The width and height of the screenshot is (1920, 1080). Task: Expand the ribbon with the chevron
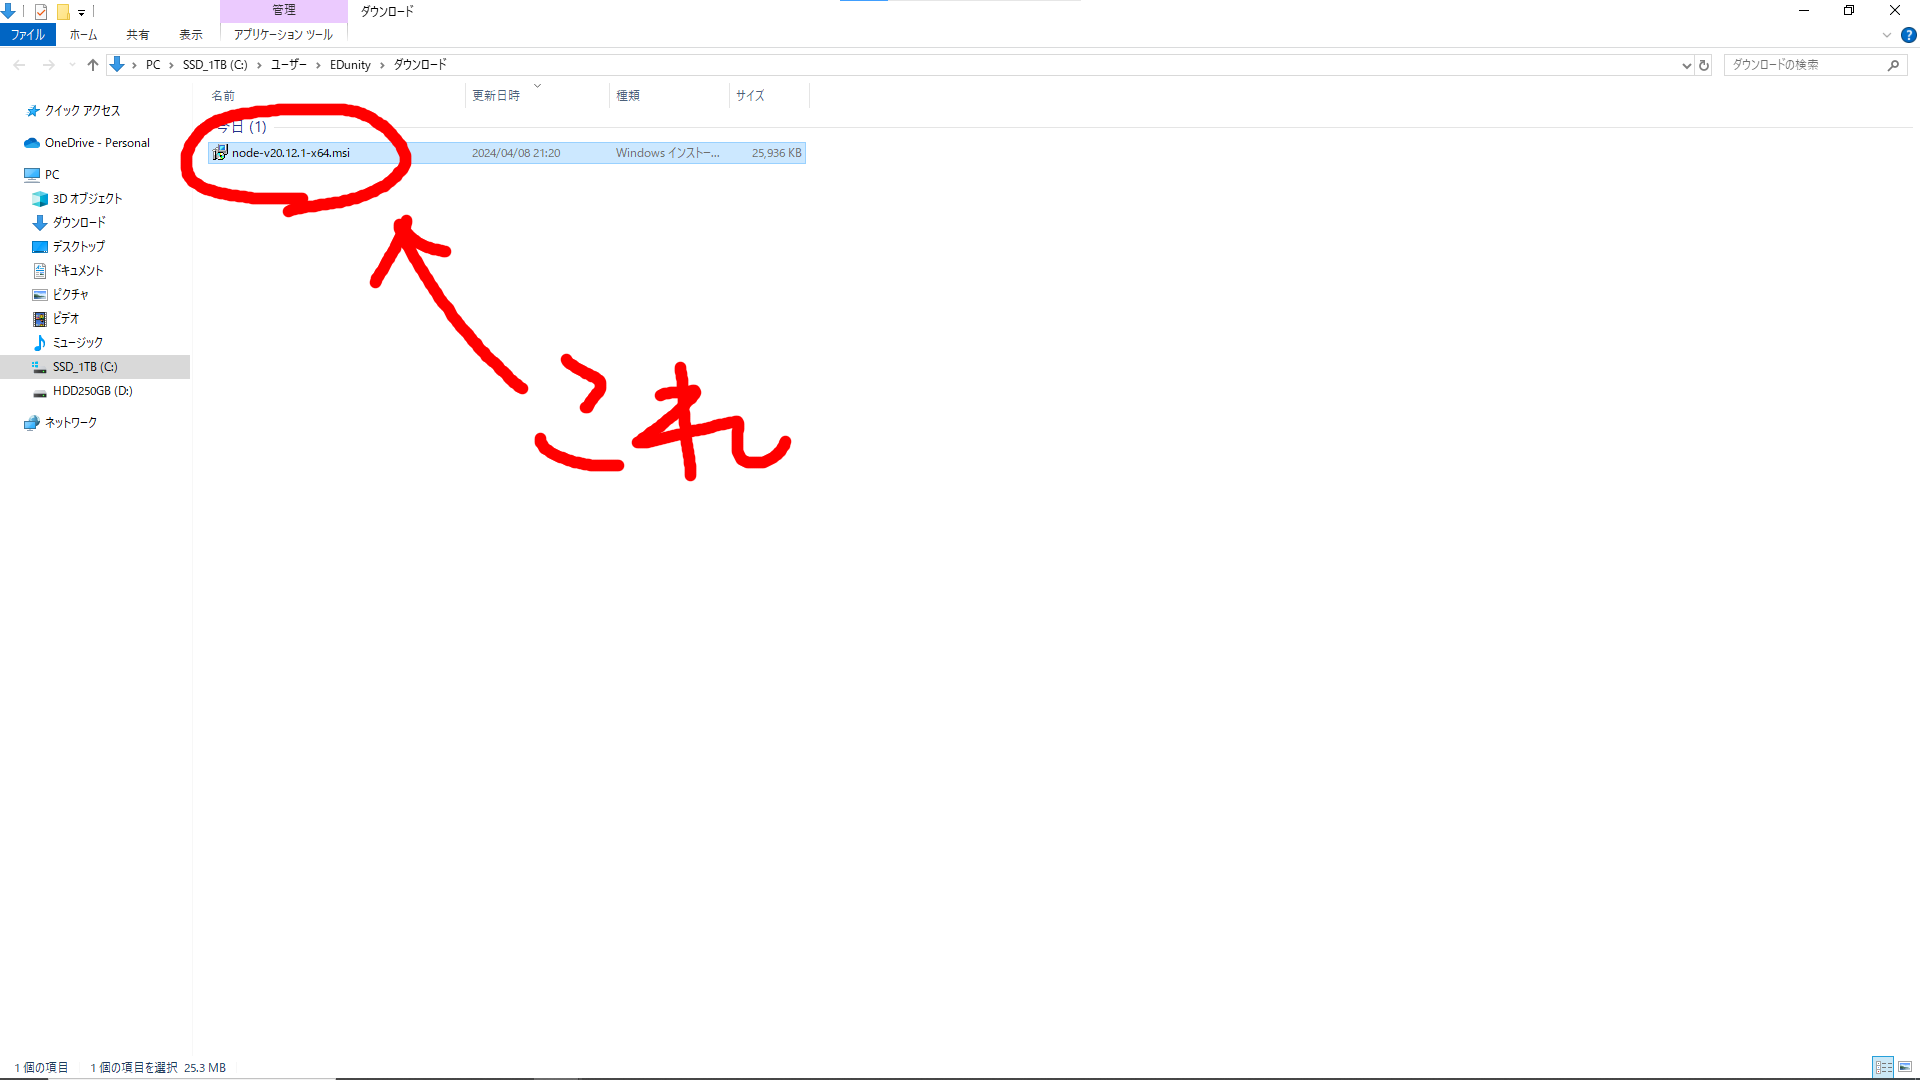point(1887,35)
